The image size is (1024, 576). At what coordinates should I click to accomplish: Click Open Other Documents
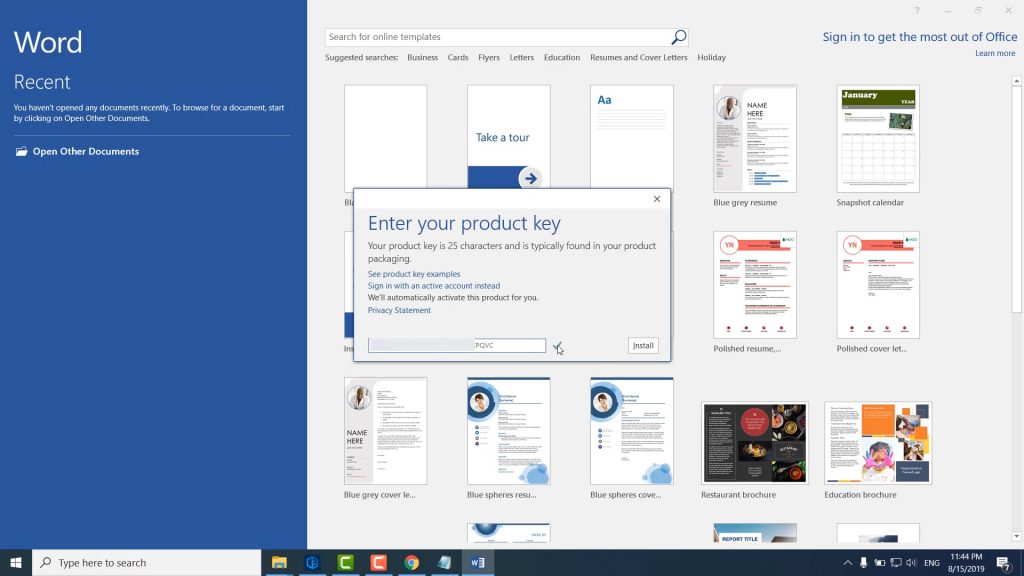click(86, 152)
